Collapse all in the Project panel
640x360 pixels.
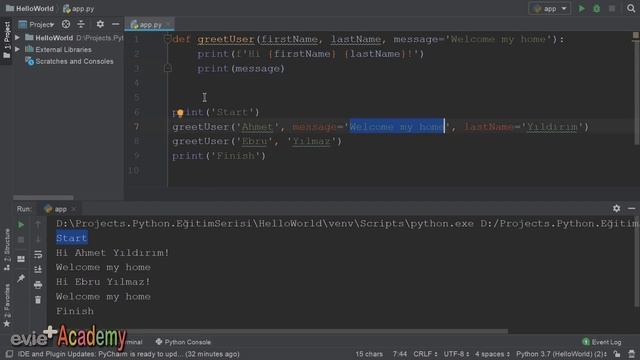point(81,24)
